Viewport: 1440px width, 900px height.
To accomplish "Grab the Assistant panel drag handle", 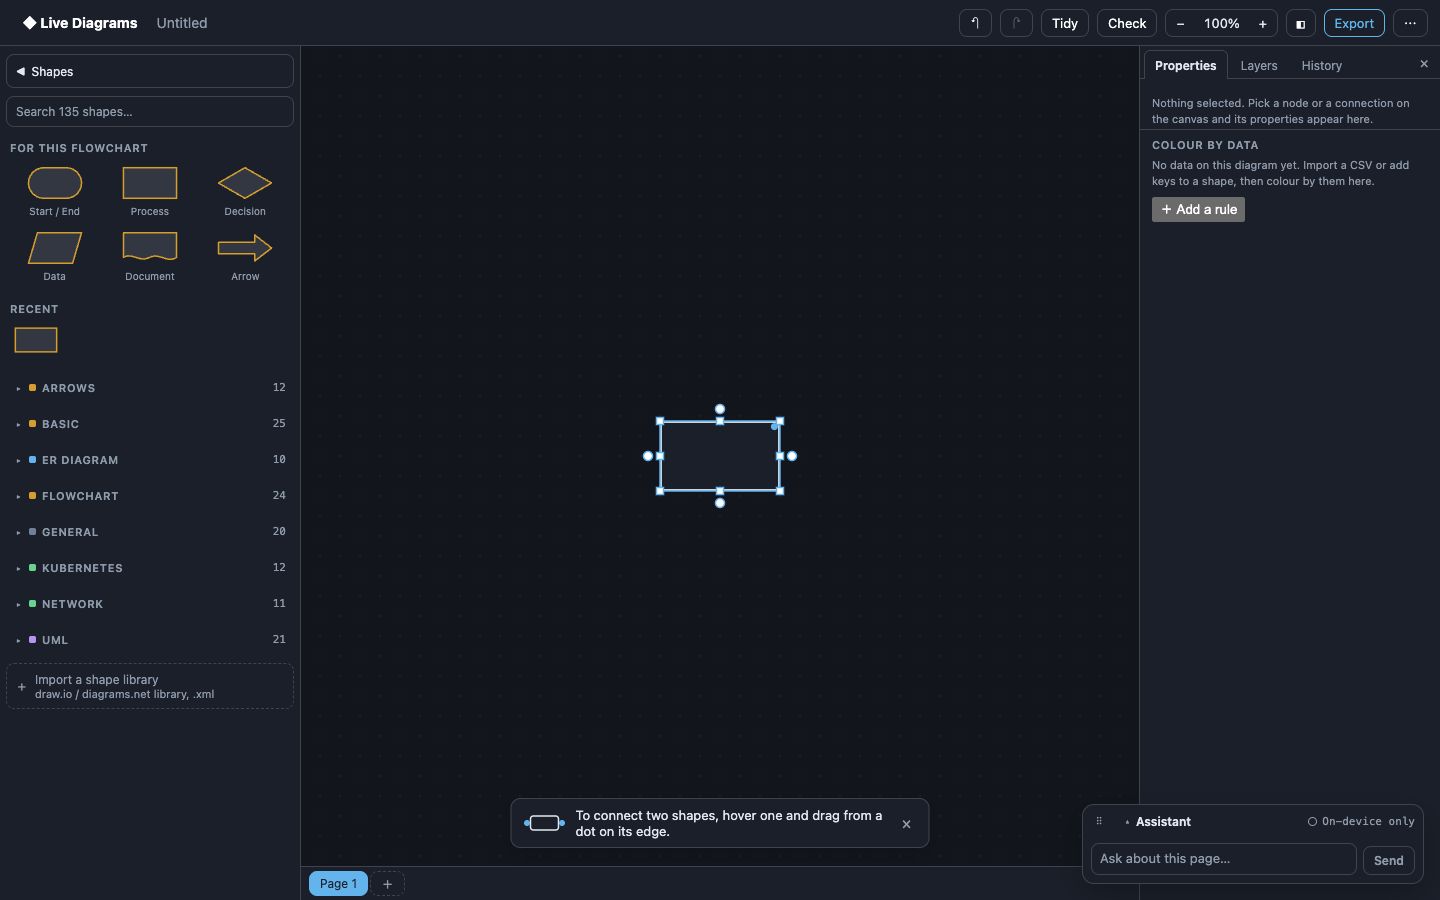I will 1099,821.
